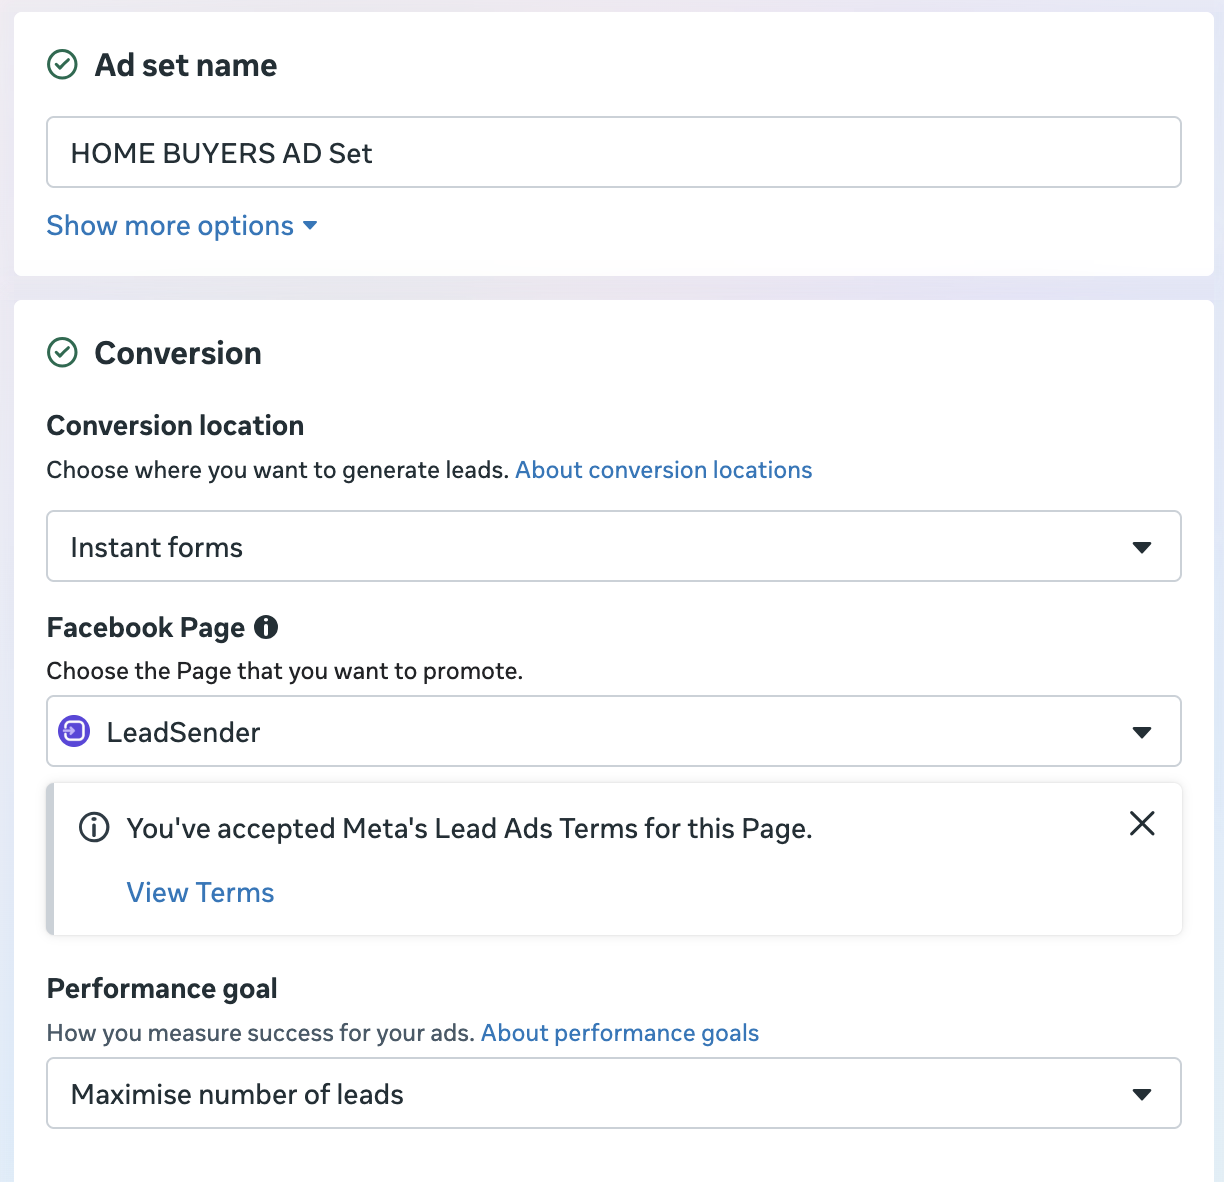Expand Show more options

(x=182, y=226)
